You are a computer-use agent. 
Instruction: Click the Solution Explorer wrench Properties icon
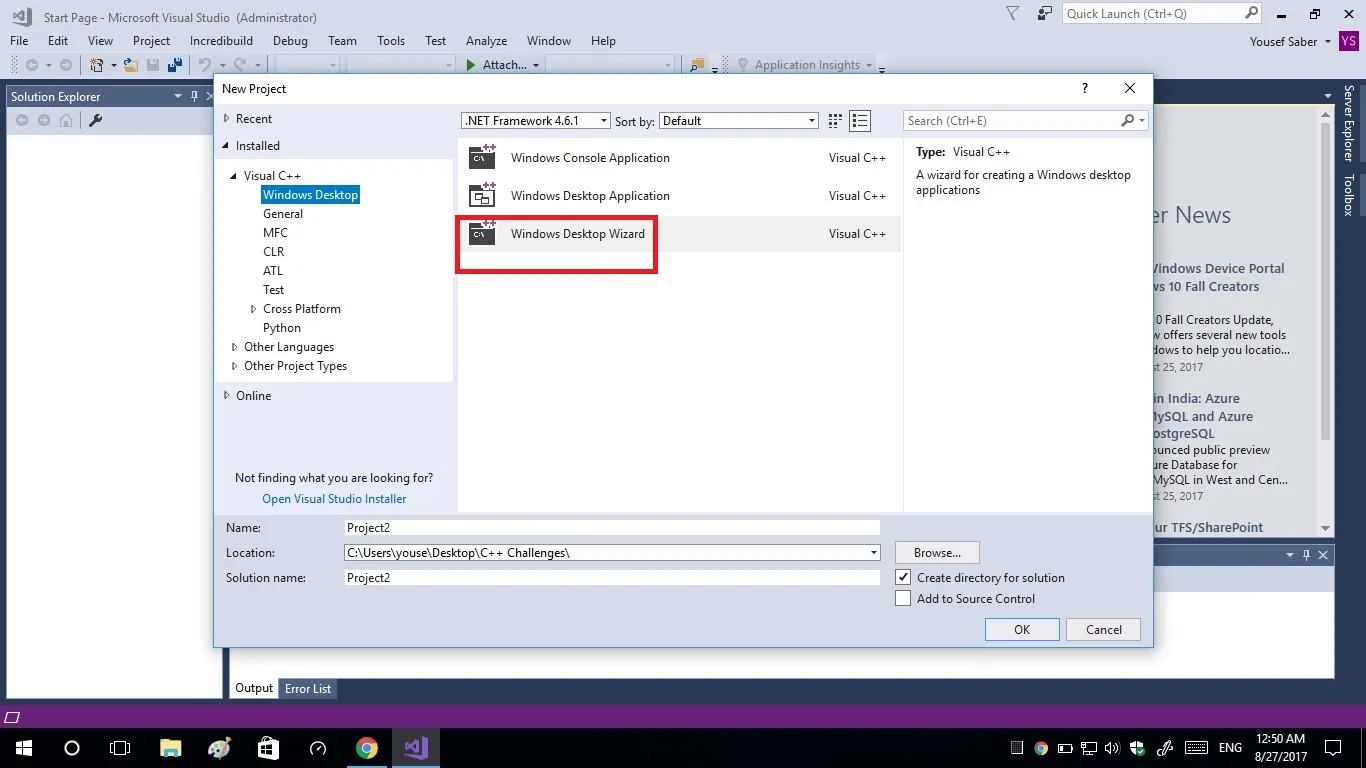click(x=96, y=120)
